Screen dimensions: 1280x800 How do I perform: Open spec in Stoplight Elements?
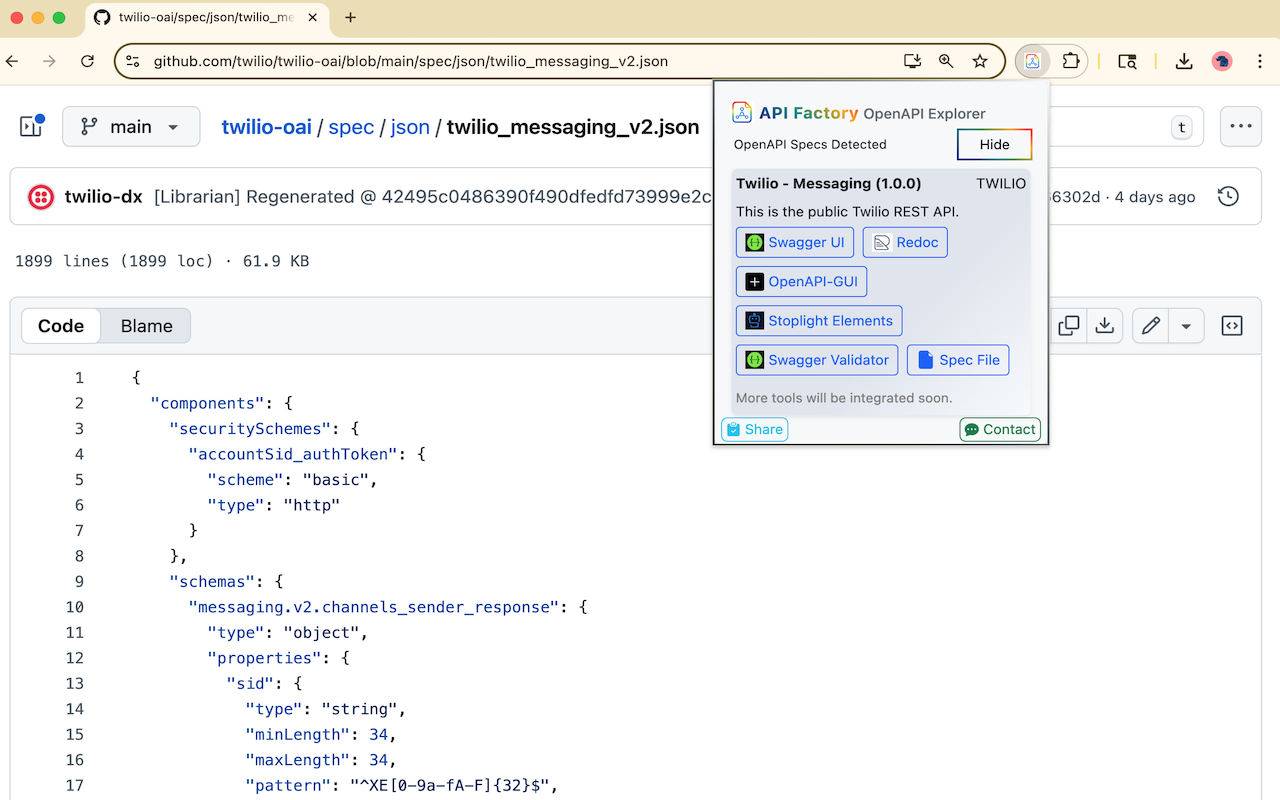pos(819,321)
